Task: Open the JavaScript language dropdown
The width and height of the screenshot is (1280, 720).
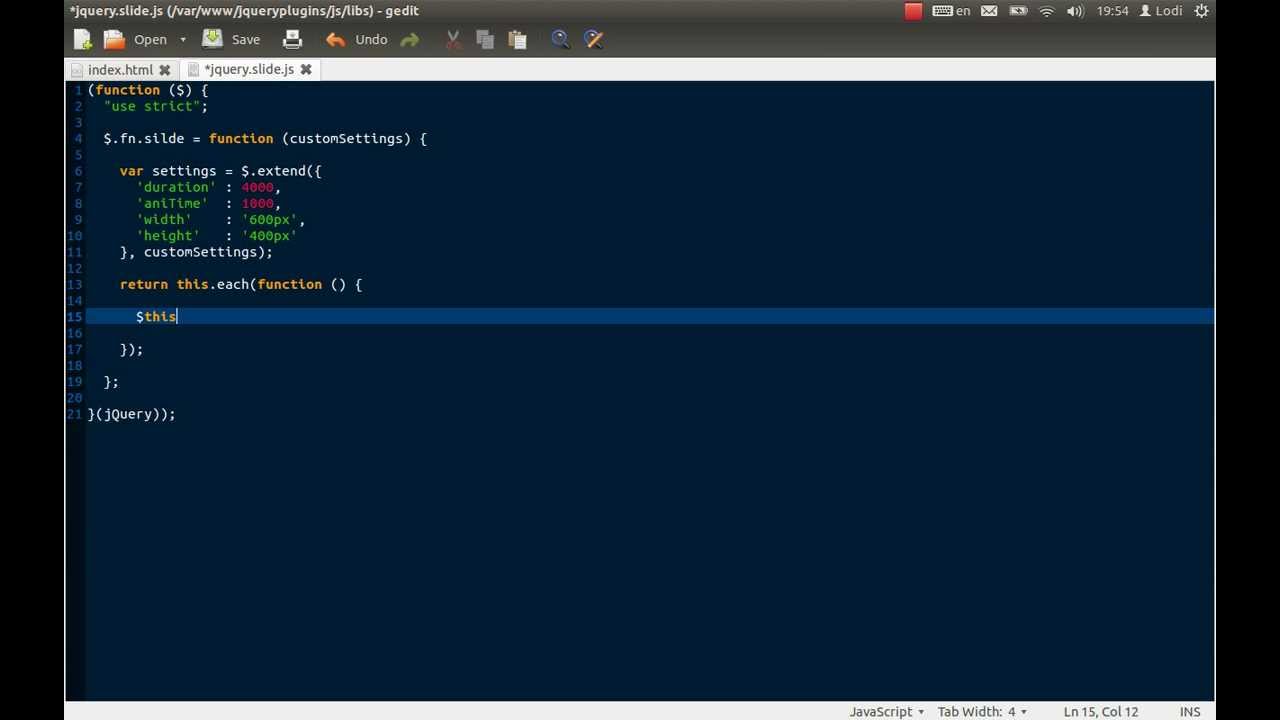Action: [x=887, y=712]
